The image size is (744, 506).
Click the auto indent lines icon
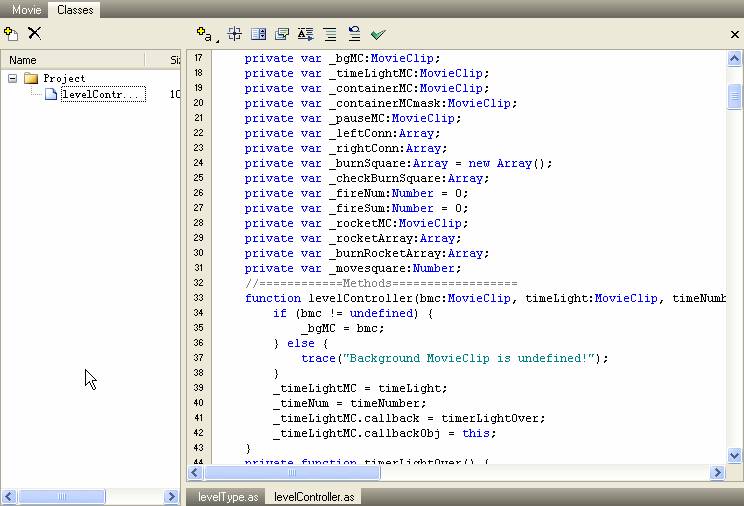coord(330,34)
